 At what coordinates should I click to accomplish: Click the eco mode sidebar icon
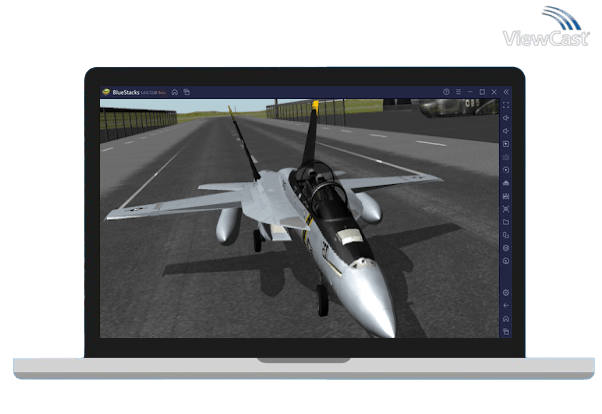(x=506, y=261)
